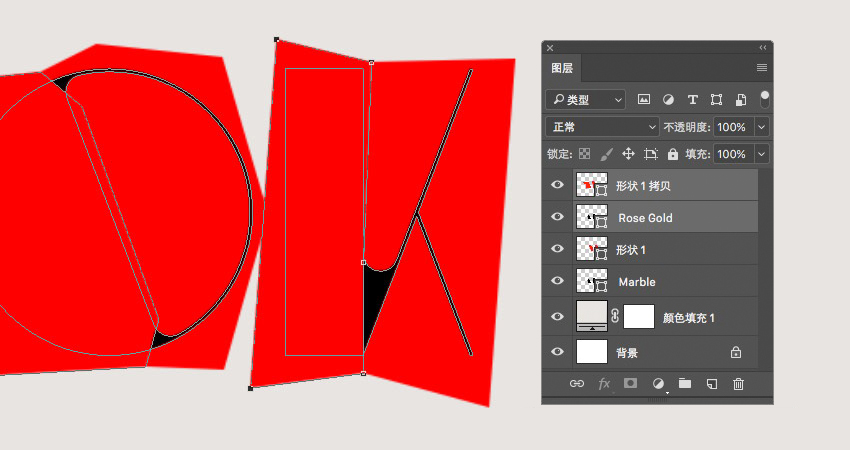The height and width of the screenshot is (450, 850).
Task: Create a new layer icon
Action: [712, 384]
